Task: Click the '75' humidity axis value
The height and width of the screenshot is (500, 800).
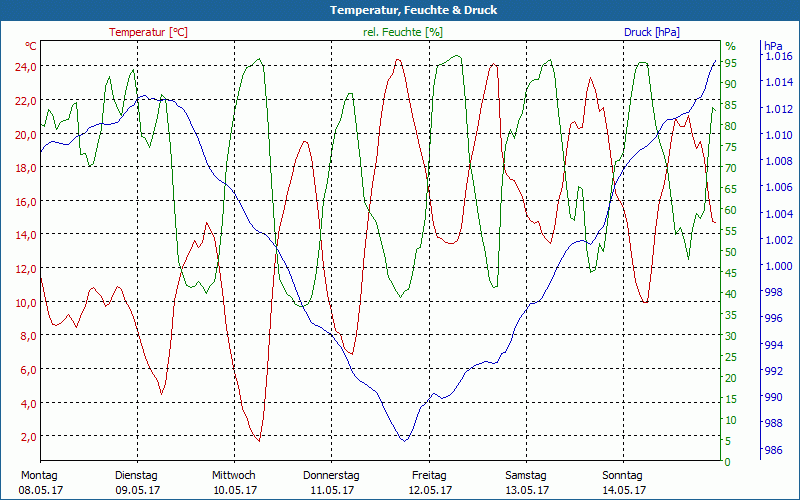Action: click(x=731, y=147)
